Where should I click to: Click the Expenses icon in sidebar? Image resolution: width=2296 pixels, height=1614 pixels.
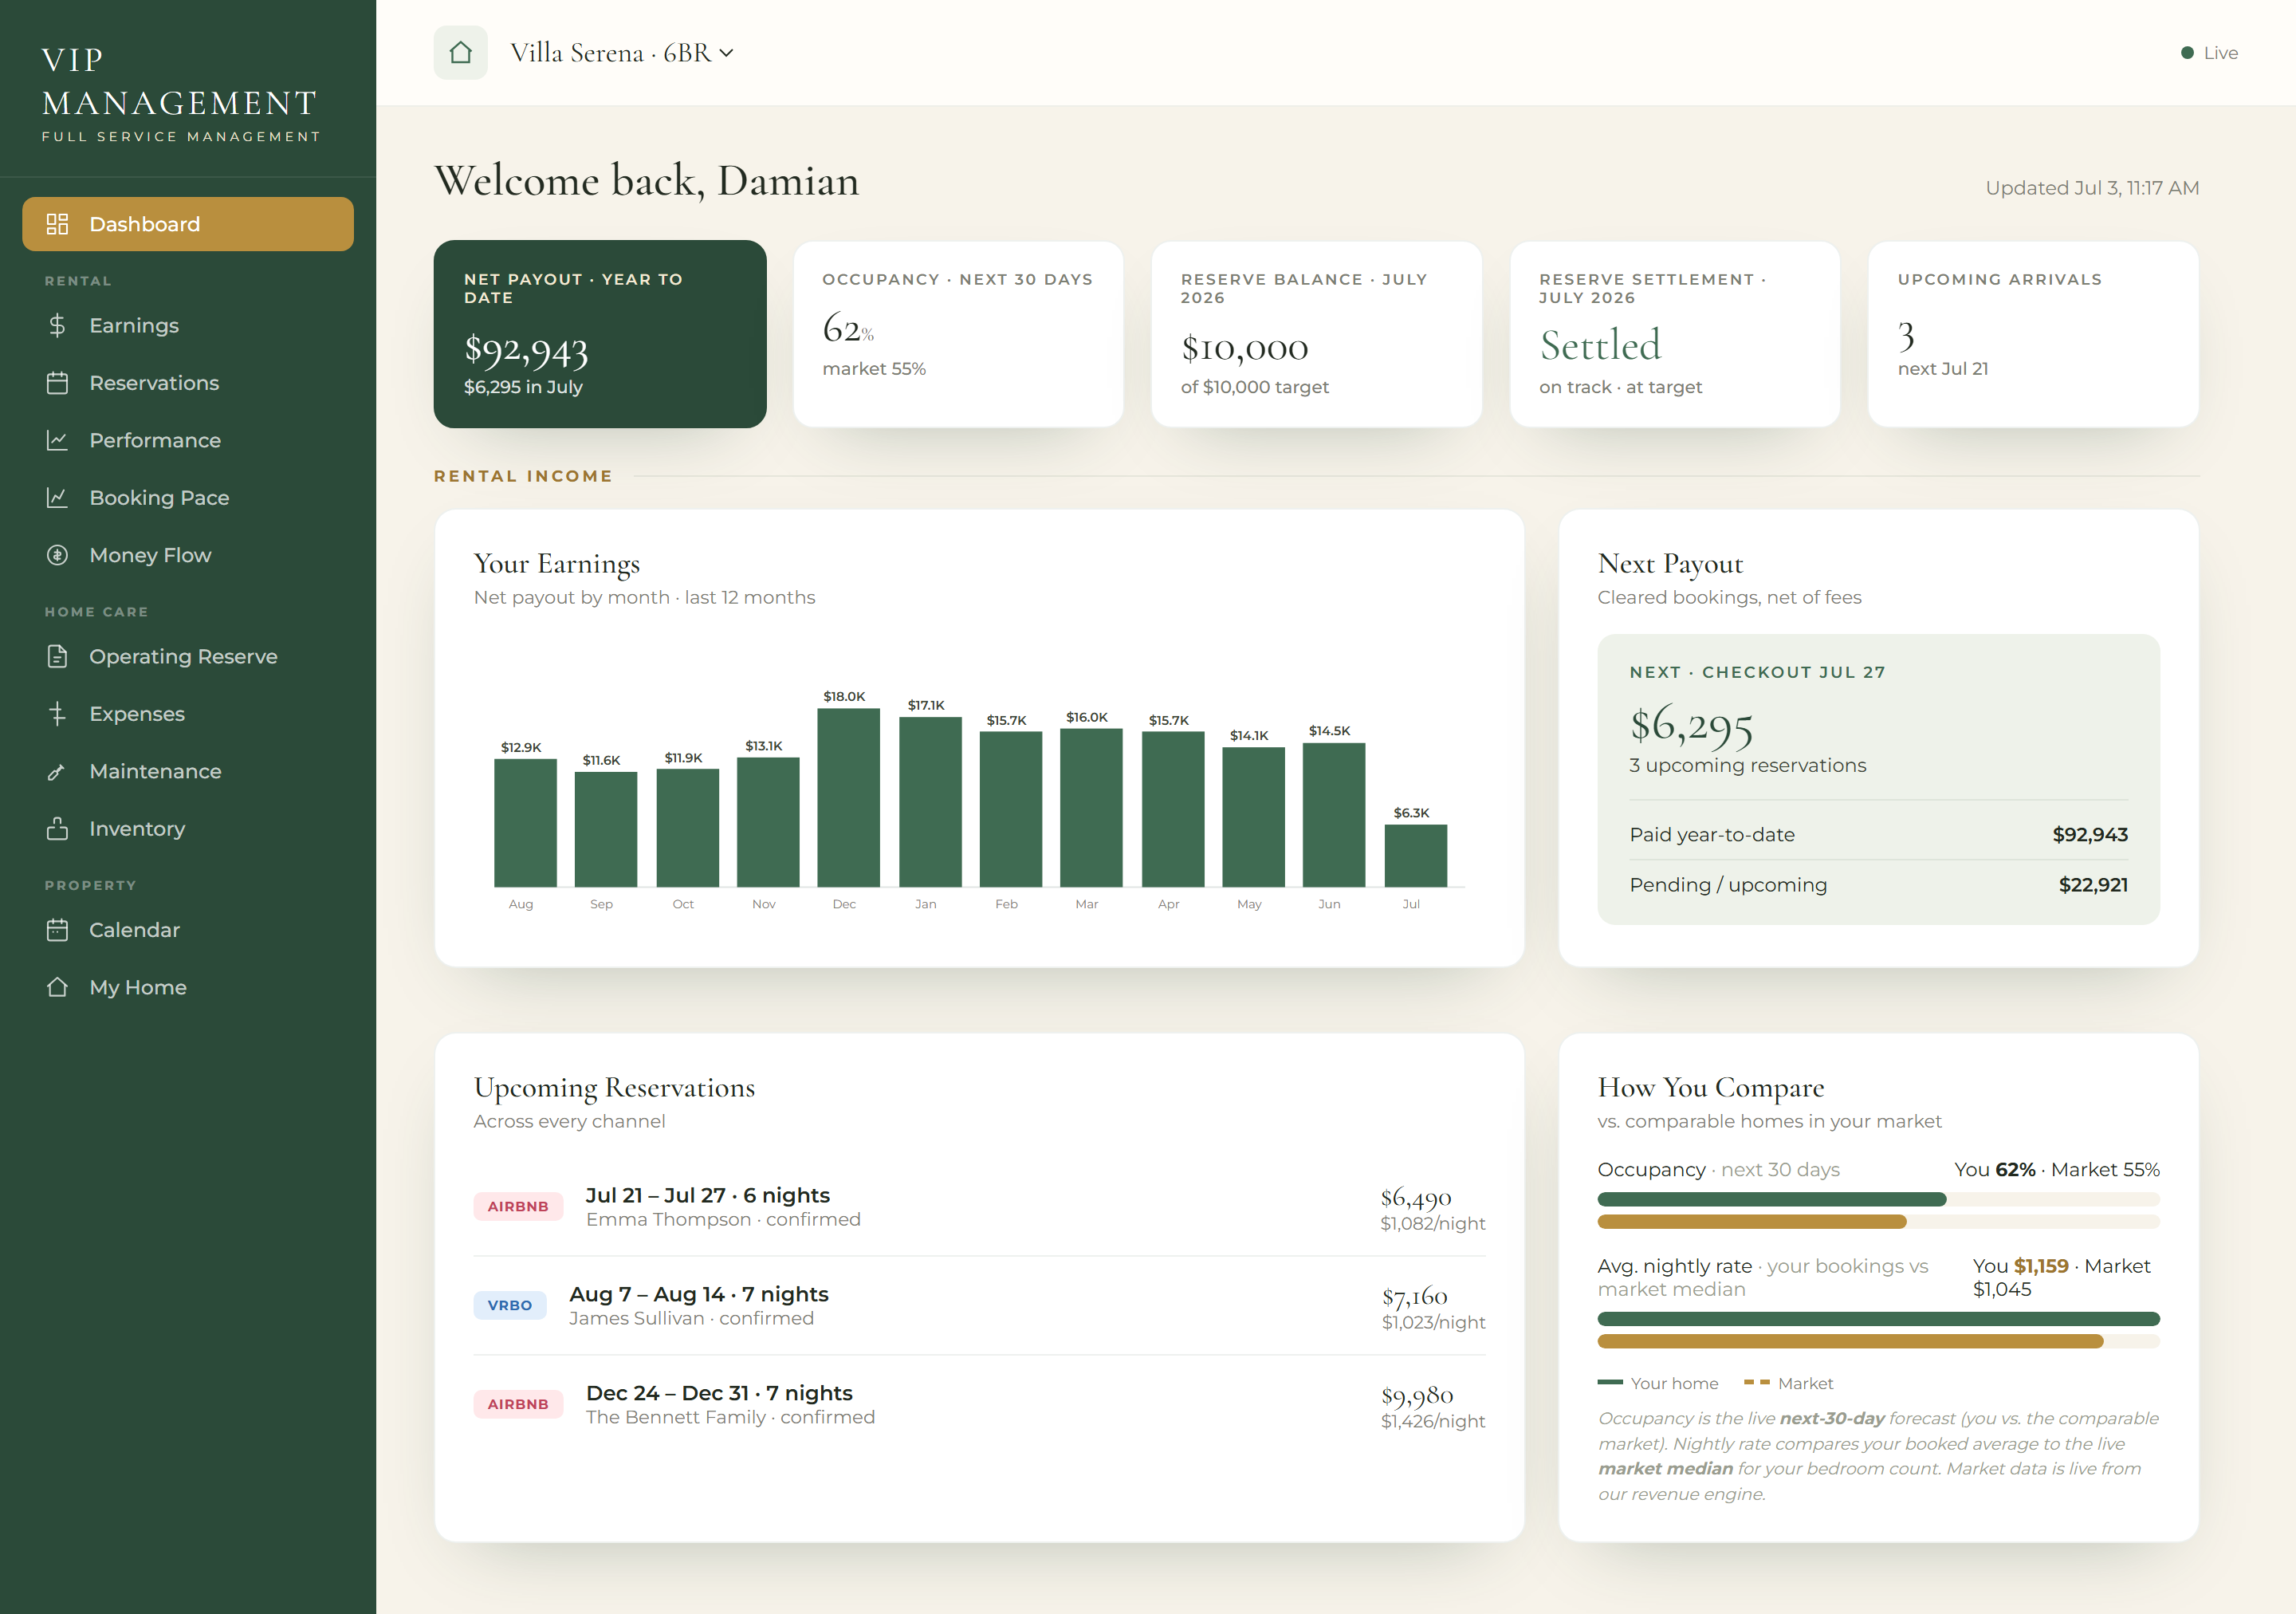click(x=57, y=714)
